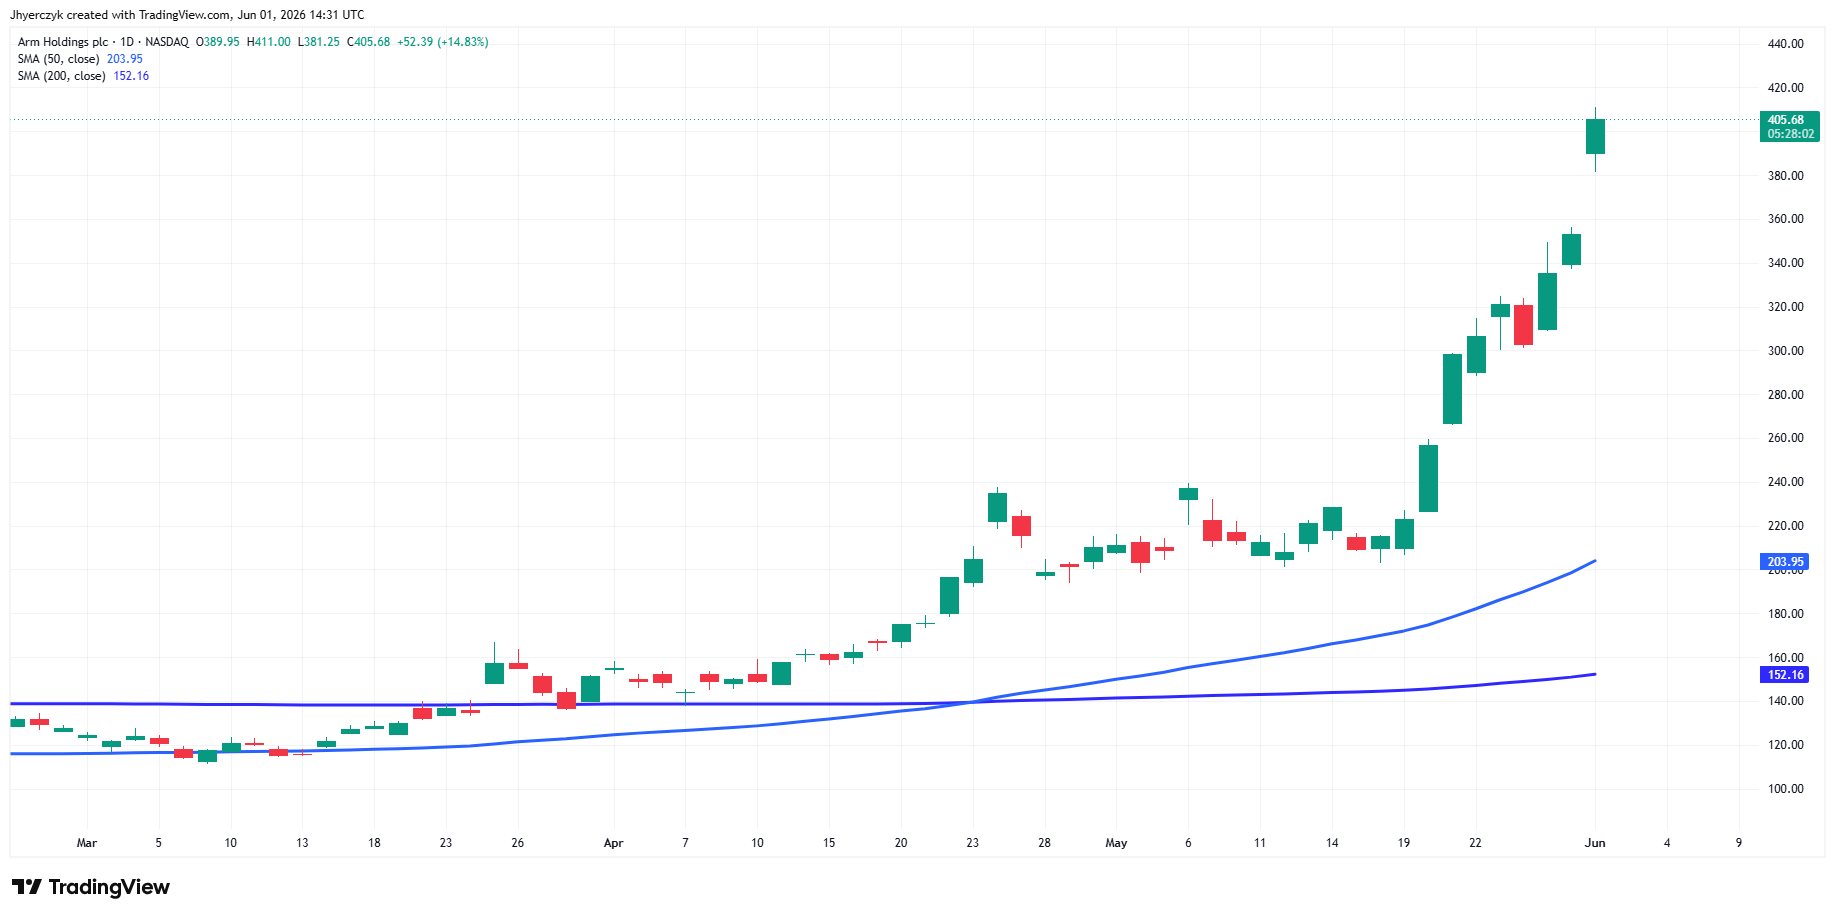Screen dimensions: 1835x917
Task: Click the 300.00 price axis label
Action: (1785, 351)
